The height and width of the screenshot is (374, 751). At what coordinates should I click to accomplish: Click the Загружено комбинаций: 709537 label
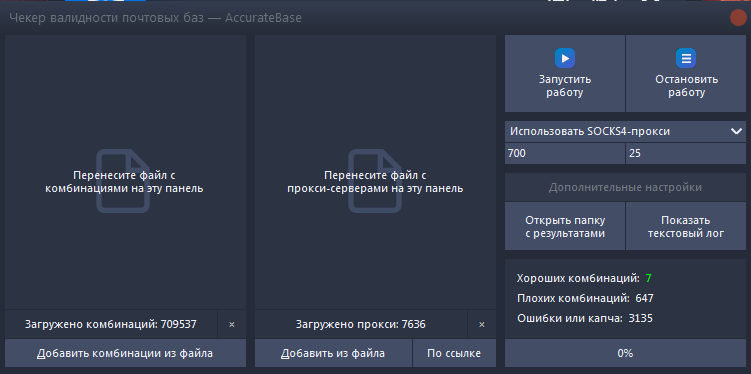[x=111, y=325]
